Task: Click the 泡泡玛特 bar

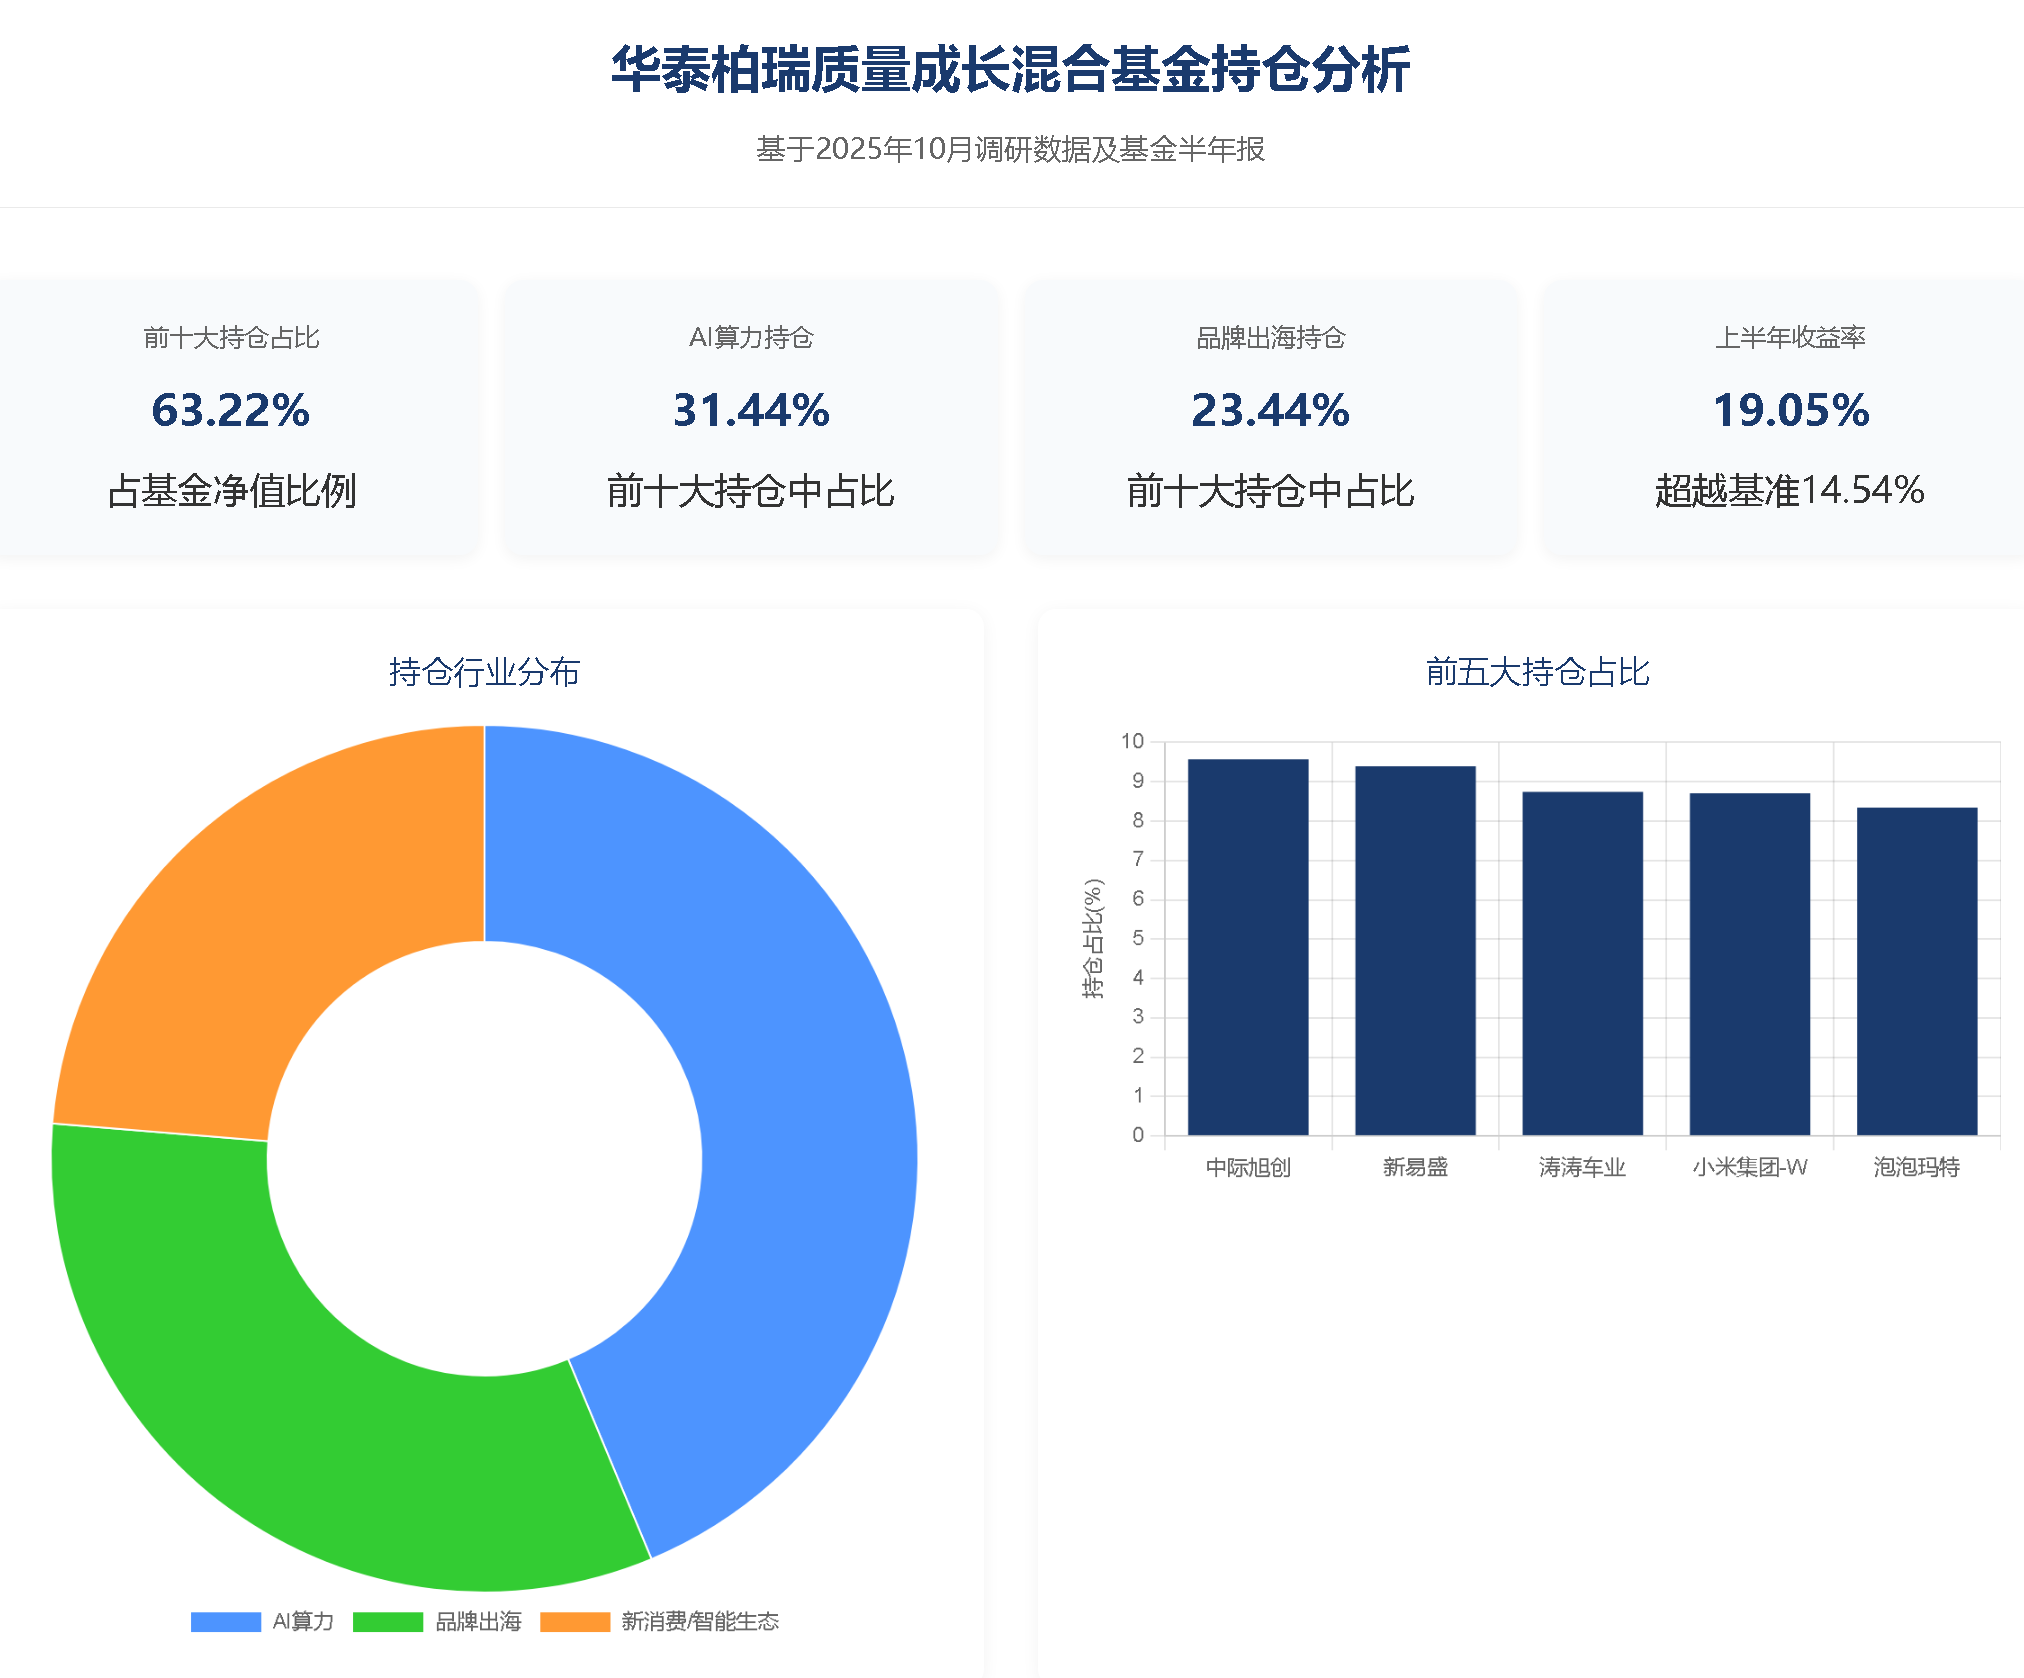Action: pyautogui.click(x=1917, y=970)
